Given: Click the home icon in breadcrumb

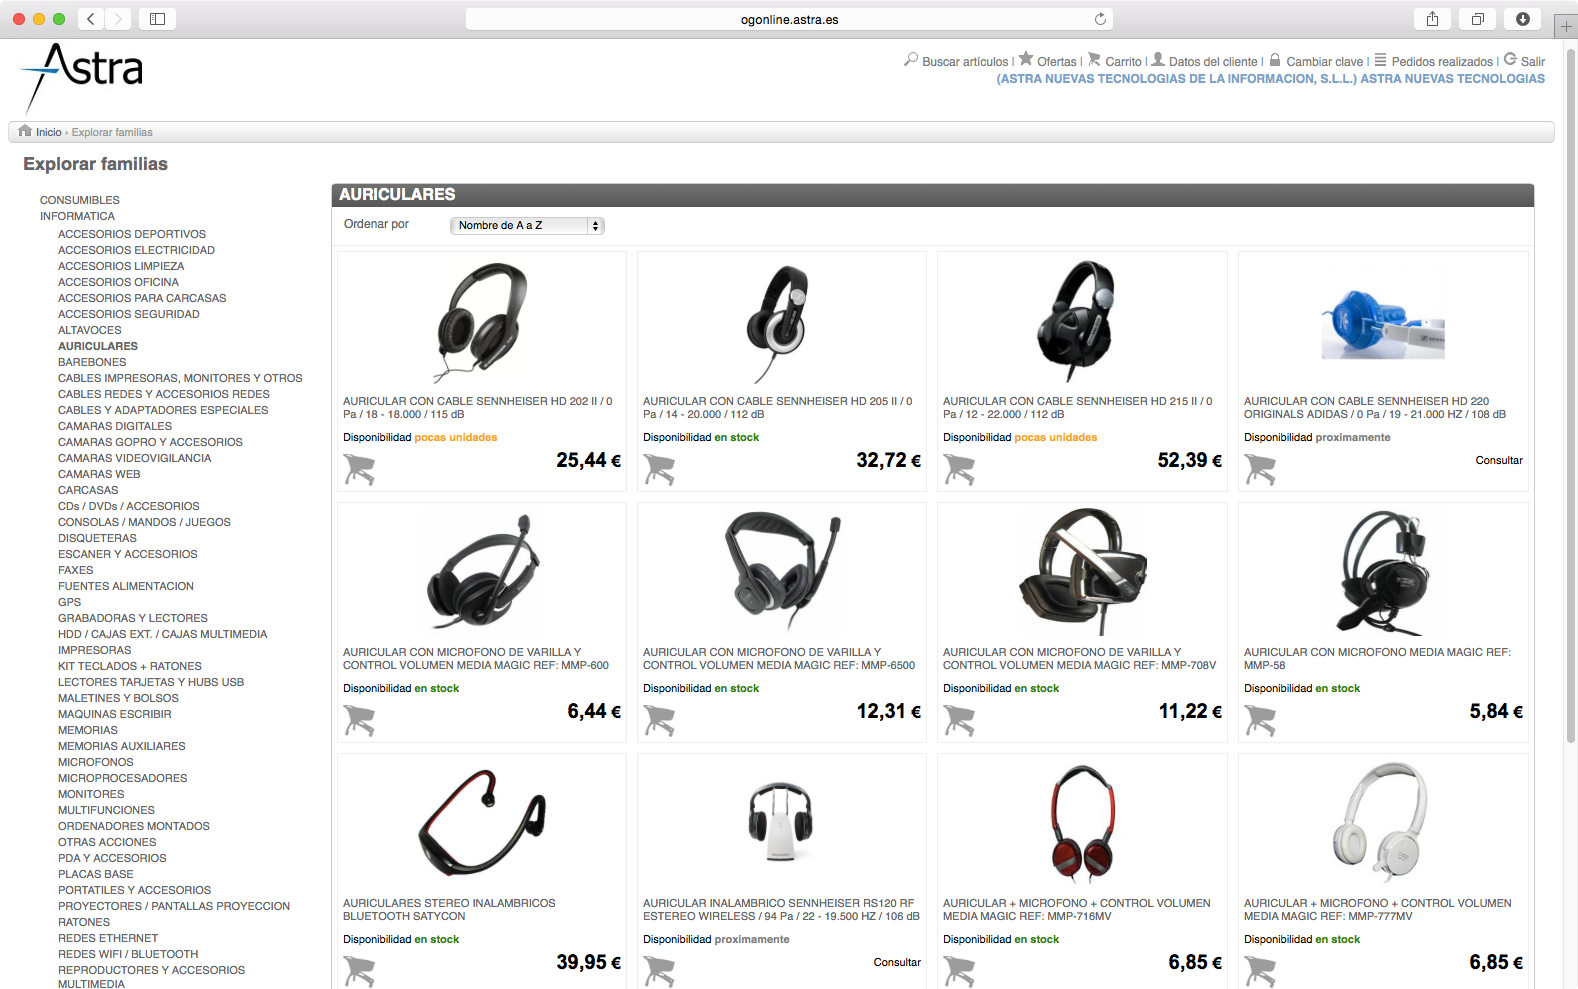Looking at the screenshot, I should (25, 131).
